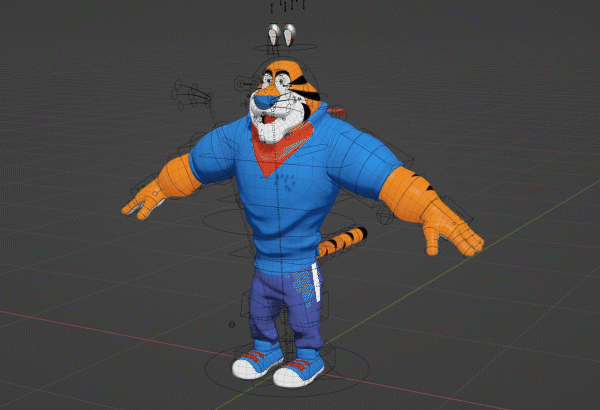Select the round eye-target control left of head
Viewport: 600px width, 410px height.
coord(241,84)
